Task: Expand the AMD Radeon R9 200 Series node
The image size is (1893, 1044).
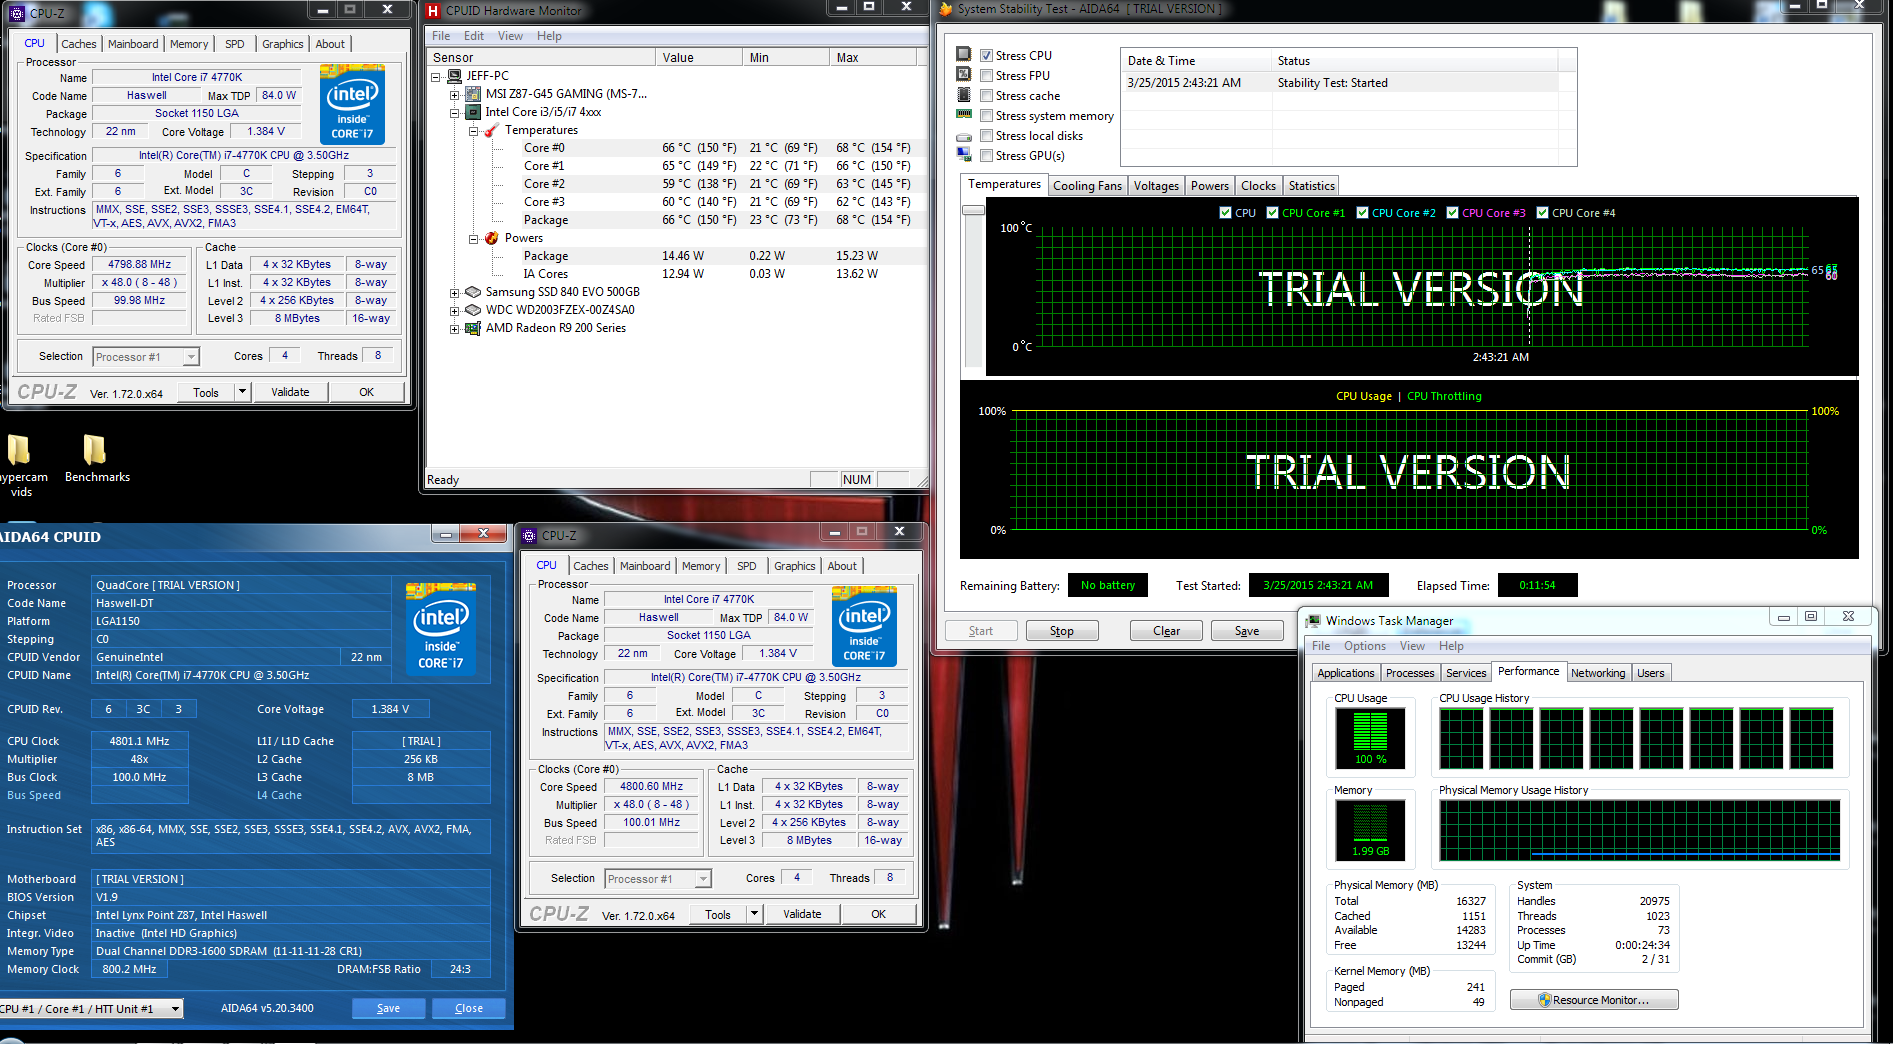Action: (455, 329)
